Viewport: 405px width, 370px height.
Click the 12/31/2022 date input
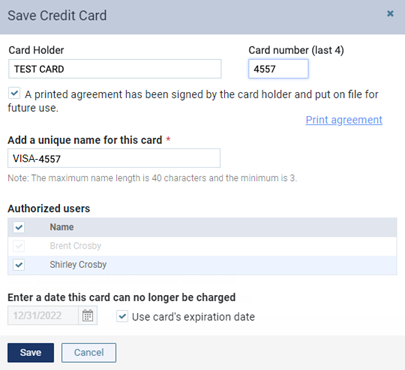43,315
